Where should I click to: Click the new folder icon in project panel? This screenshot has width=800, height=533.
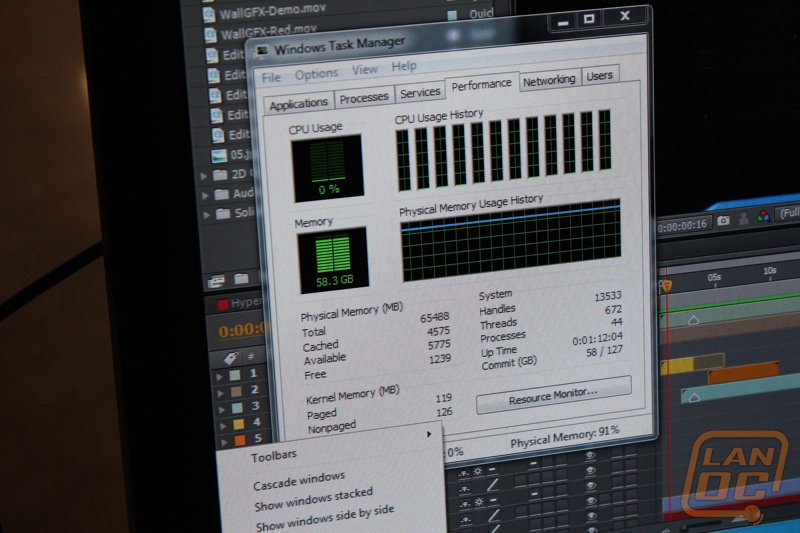pyautogui.click(x=241, y=278)
